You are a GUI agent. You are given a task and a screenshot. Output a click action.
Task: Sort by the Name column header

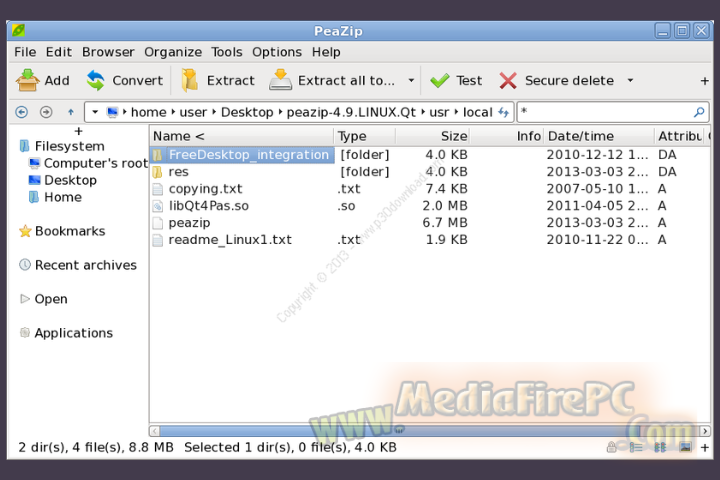(x=242, y=136)
